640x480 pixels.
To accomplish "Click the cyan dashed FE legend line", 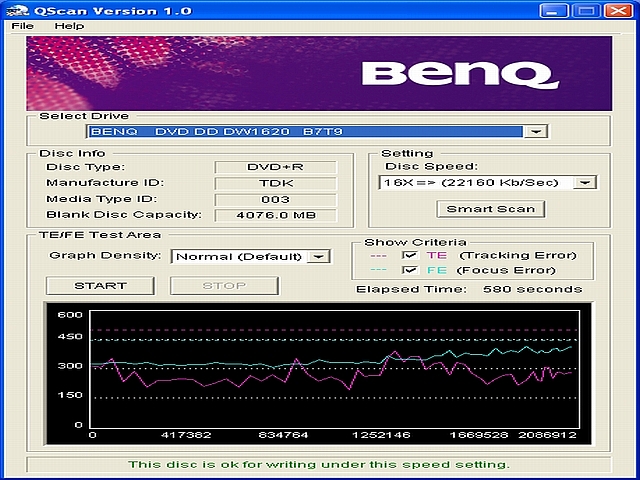I will tap(378, 270).
